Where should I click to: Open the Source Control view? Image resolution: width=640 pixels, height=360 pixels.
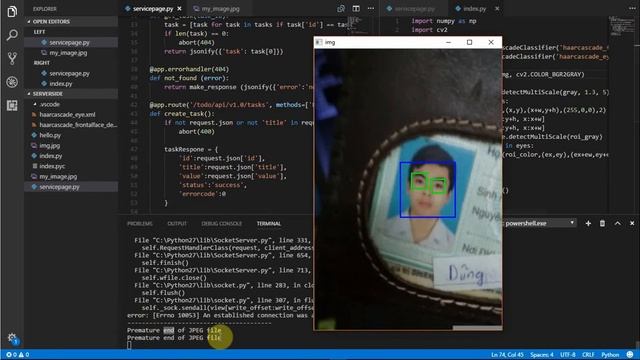click(x=12, y=58)
